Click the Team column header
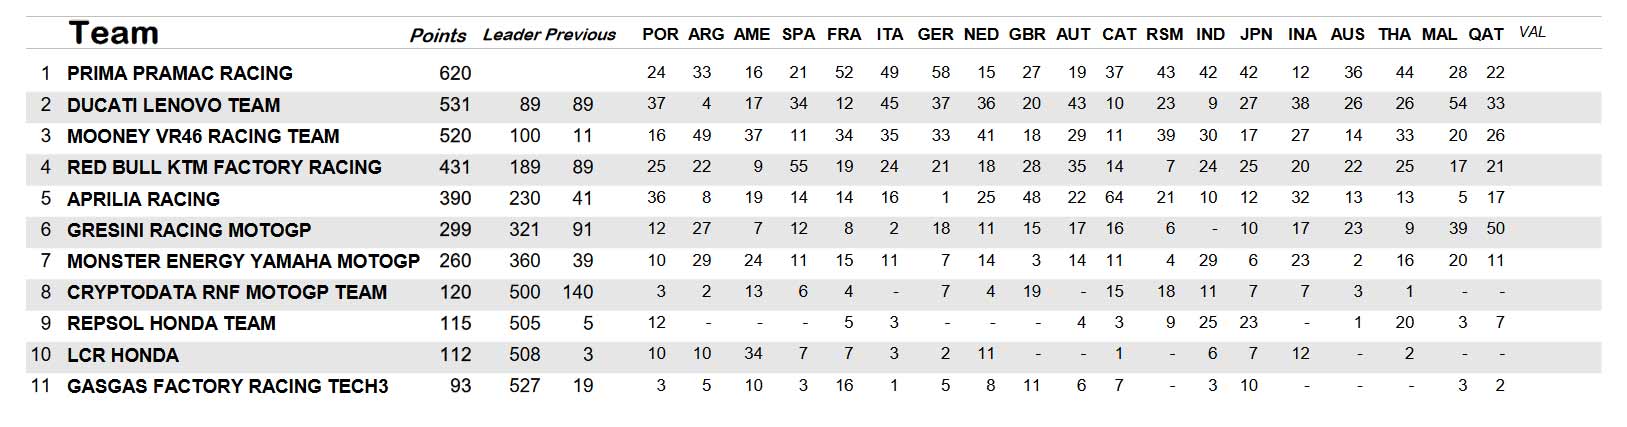Viewport: 1627px width, 427px height. 113,33
